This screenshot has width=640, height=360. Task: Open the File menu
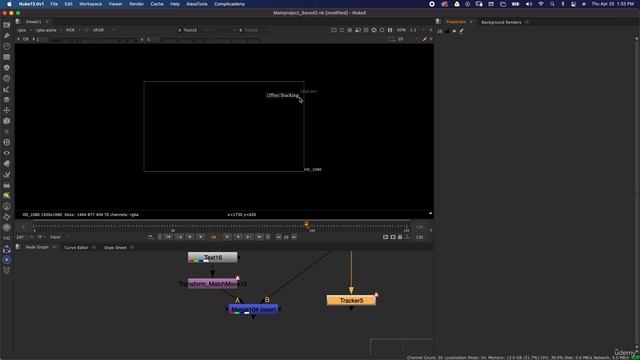54,4
